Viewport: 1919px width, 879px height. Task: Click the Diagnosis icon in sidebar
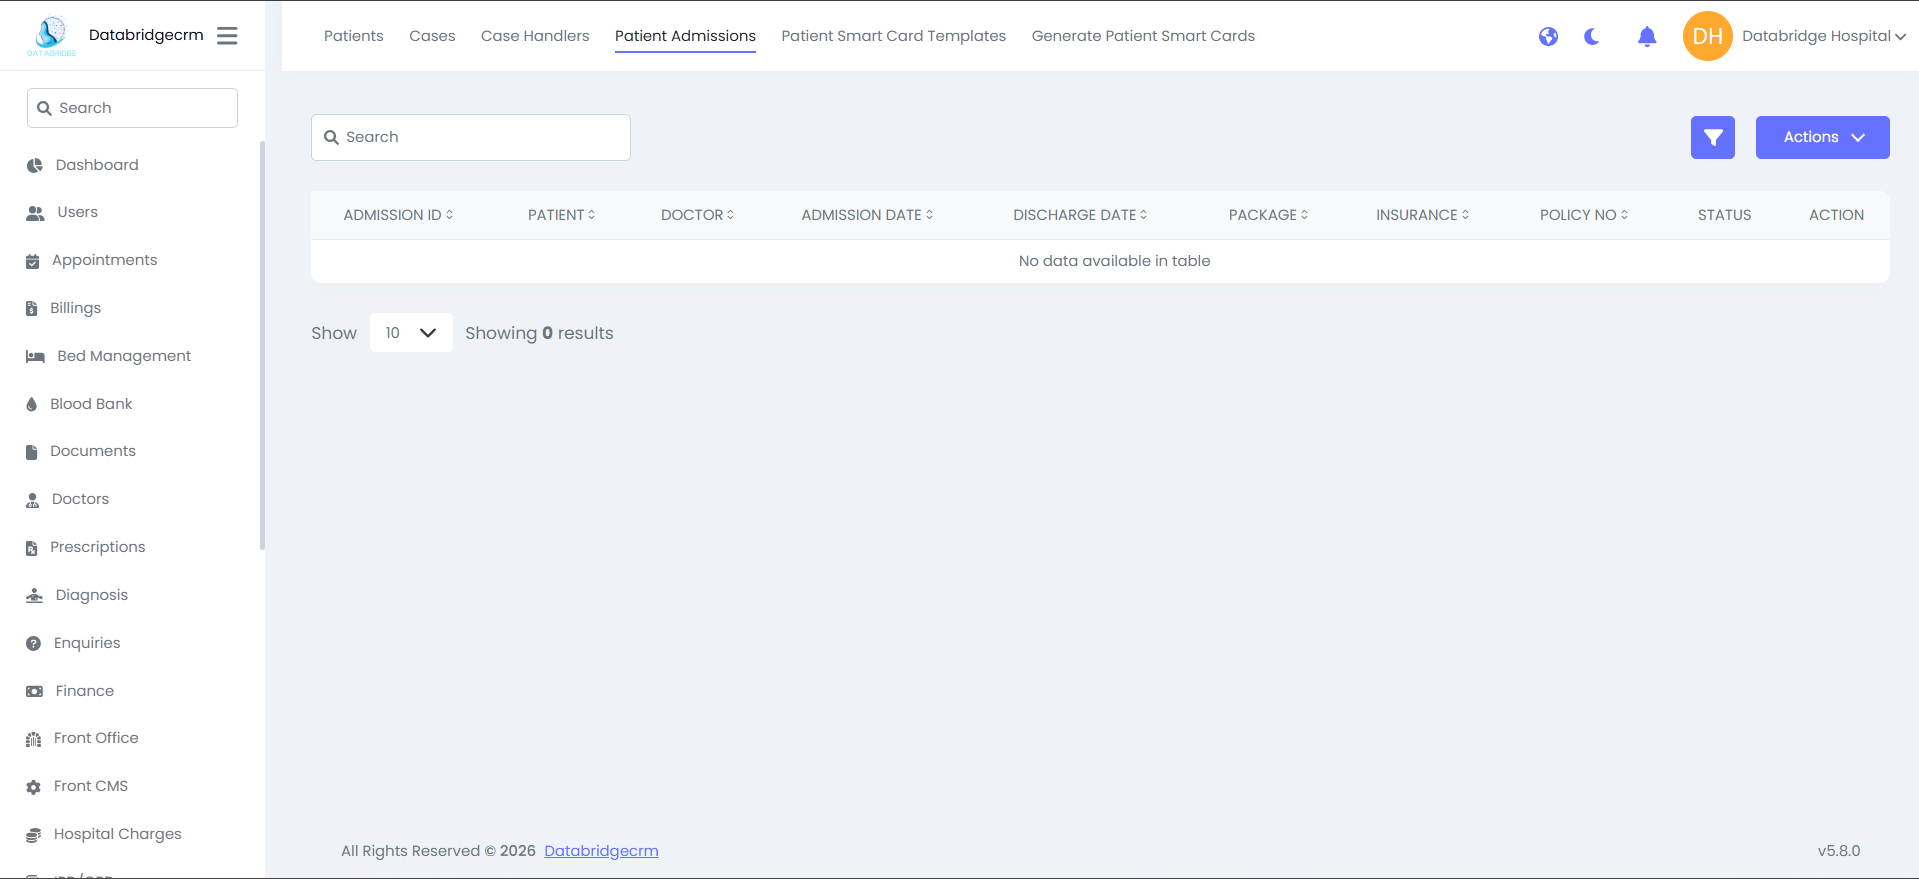tap(35, 596)
